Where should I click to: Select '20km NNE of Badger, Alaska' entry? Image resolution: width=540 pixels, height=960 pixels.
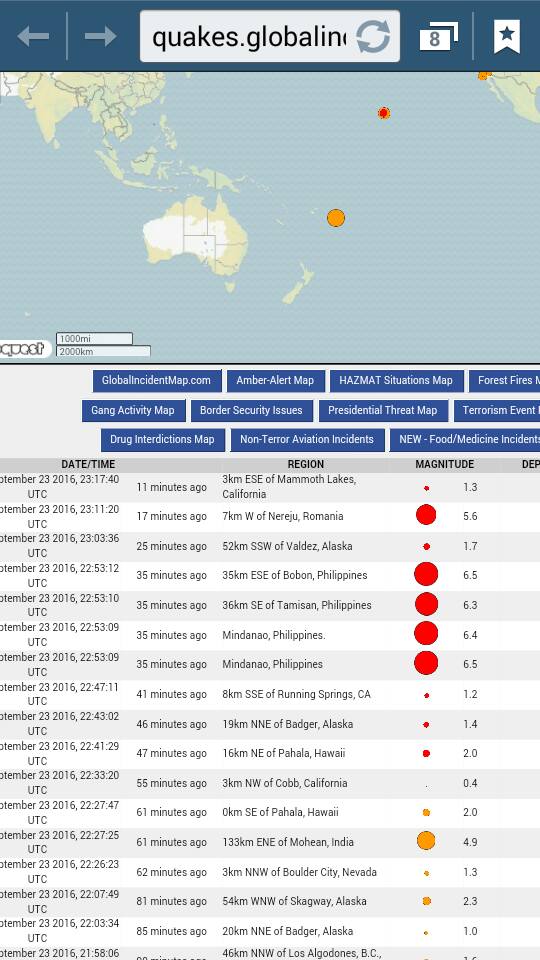pyautogui.click(x=288, y=931)
